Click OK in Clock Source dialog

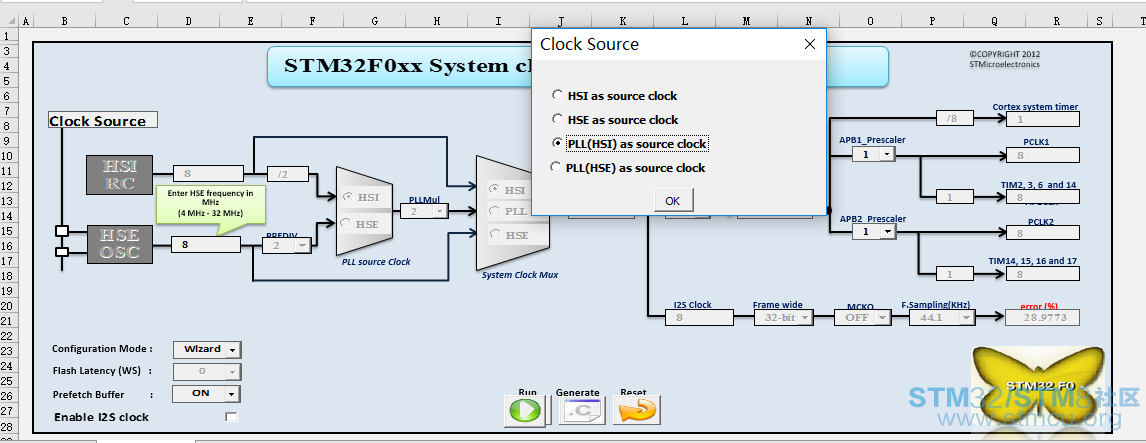(672, 200)
